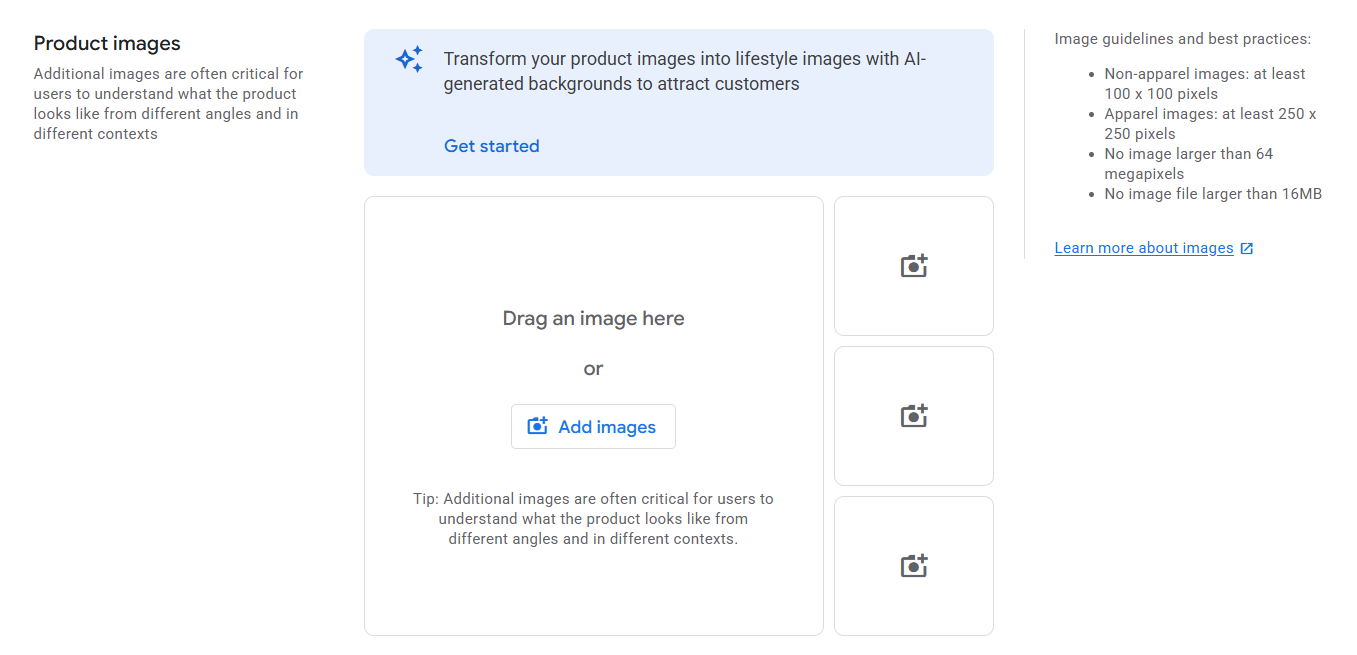Image resolution: width=1357 pixels, height=655 pixels.
Task: Click the 16MB file size guideline bullet
Action: (x=1213, y=193)
